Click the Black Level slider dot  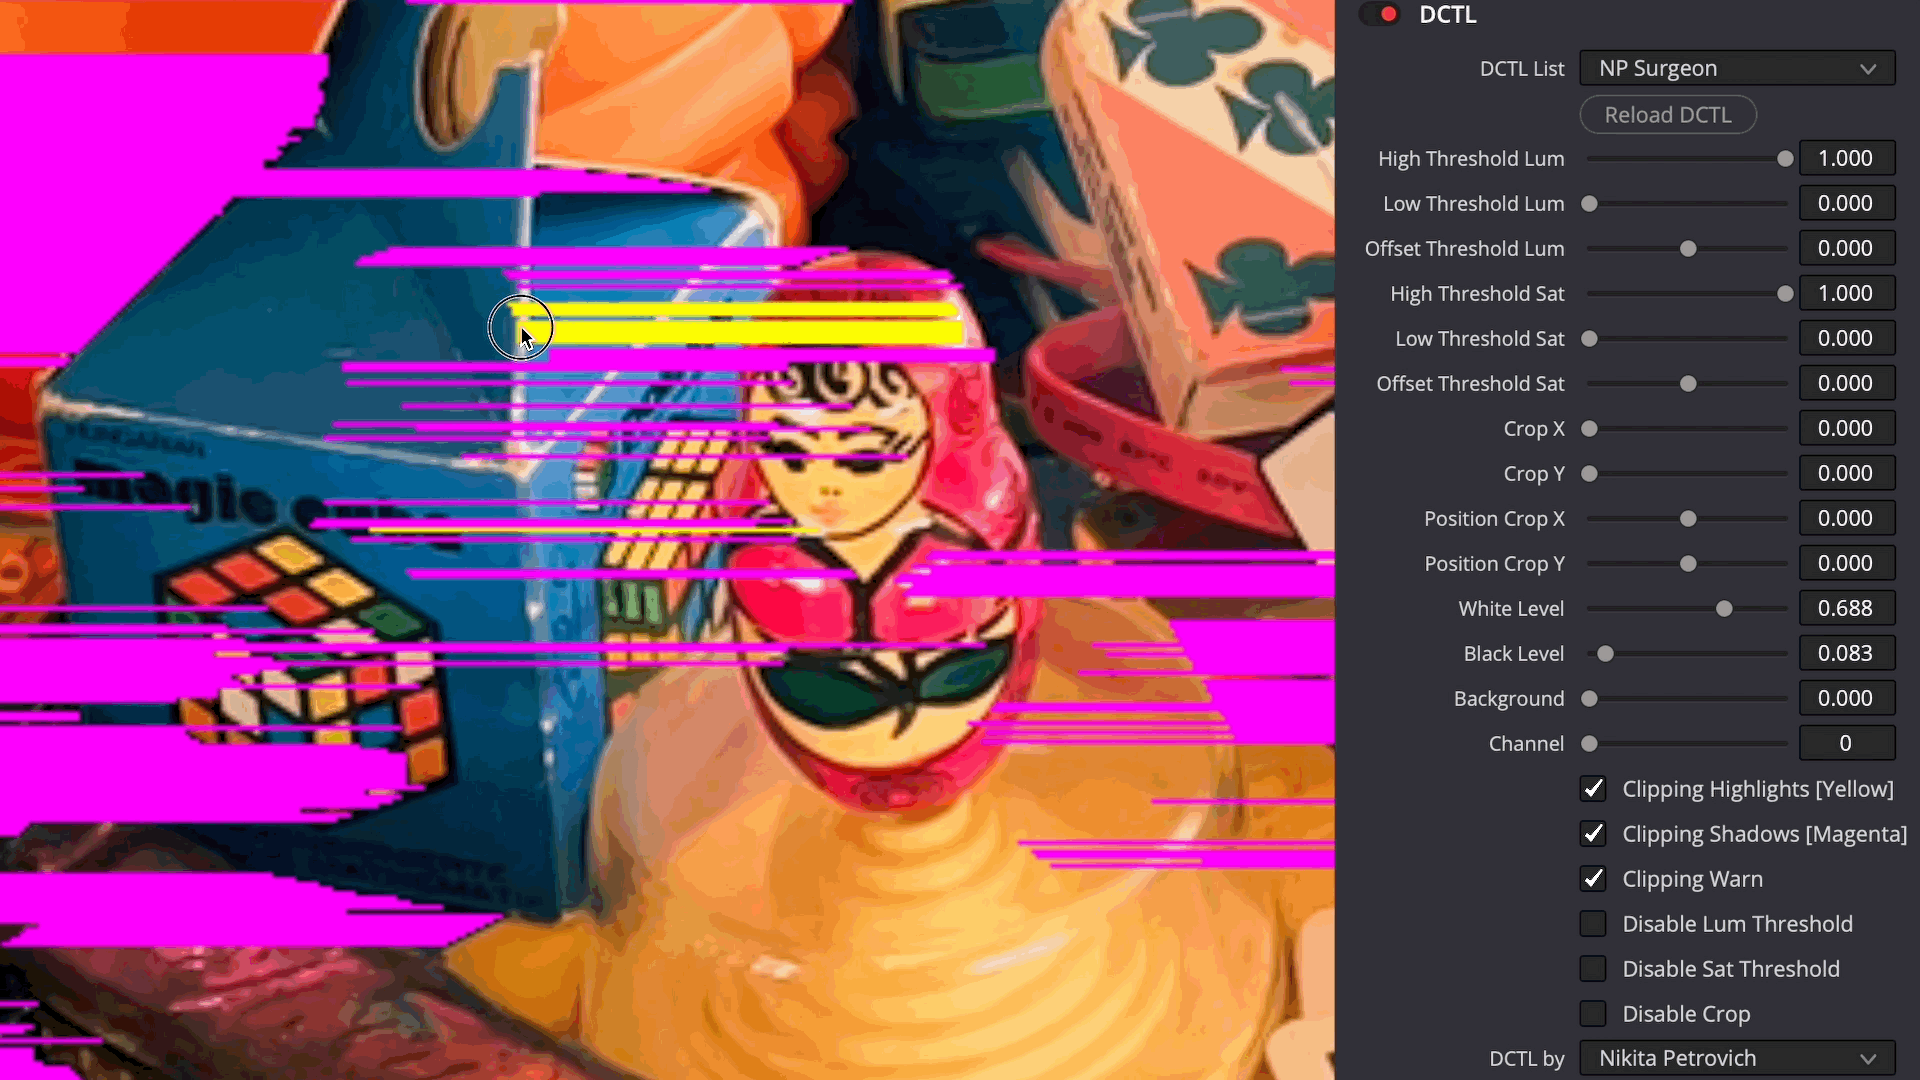click(x=1605, y=653)
